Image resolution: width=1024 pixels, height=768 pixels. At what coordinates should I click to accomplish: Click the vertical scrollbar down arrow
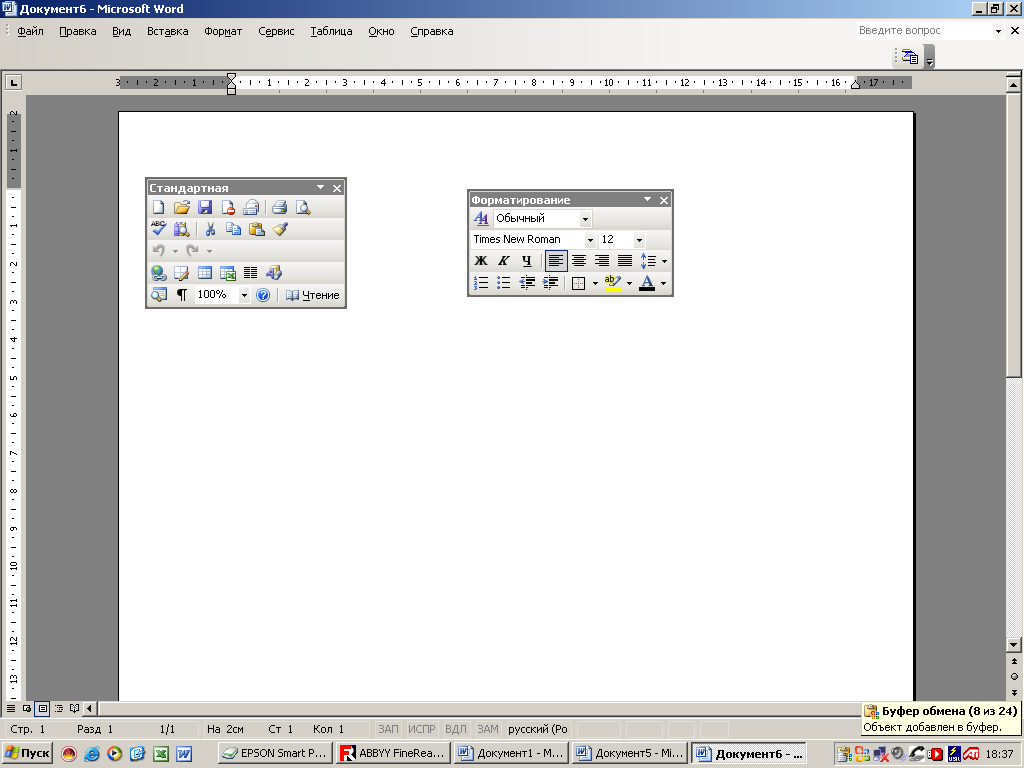click(1014, 645)
